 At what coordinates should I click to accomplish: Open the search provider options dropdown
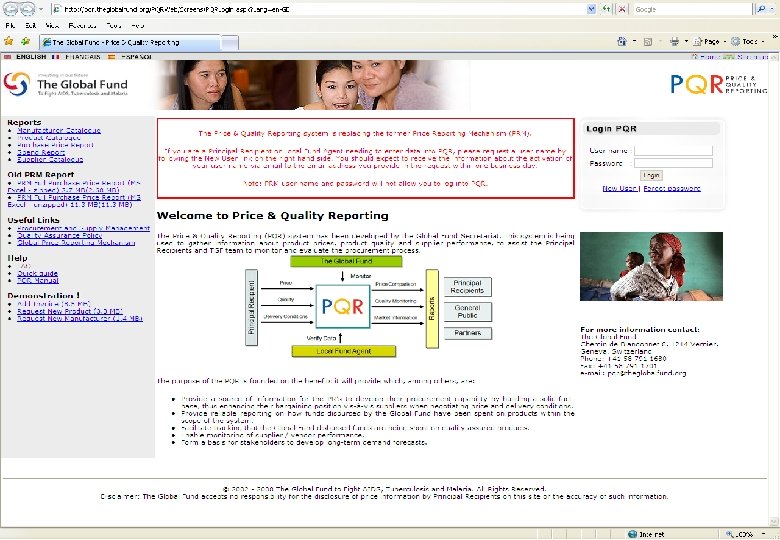(x=772, y=9)
